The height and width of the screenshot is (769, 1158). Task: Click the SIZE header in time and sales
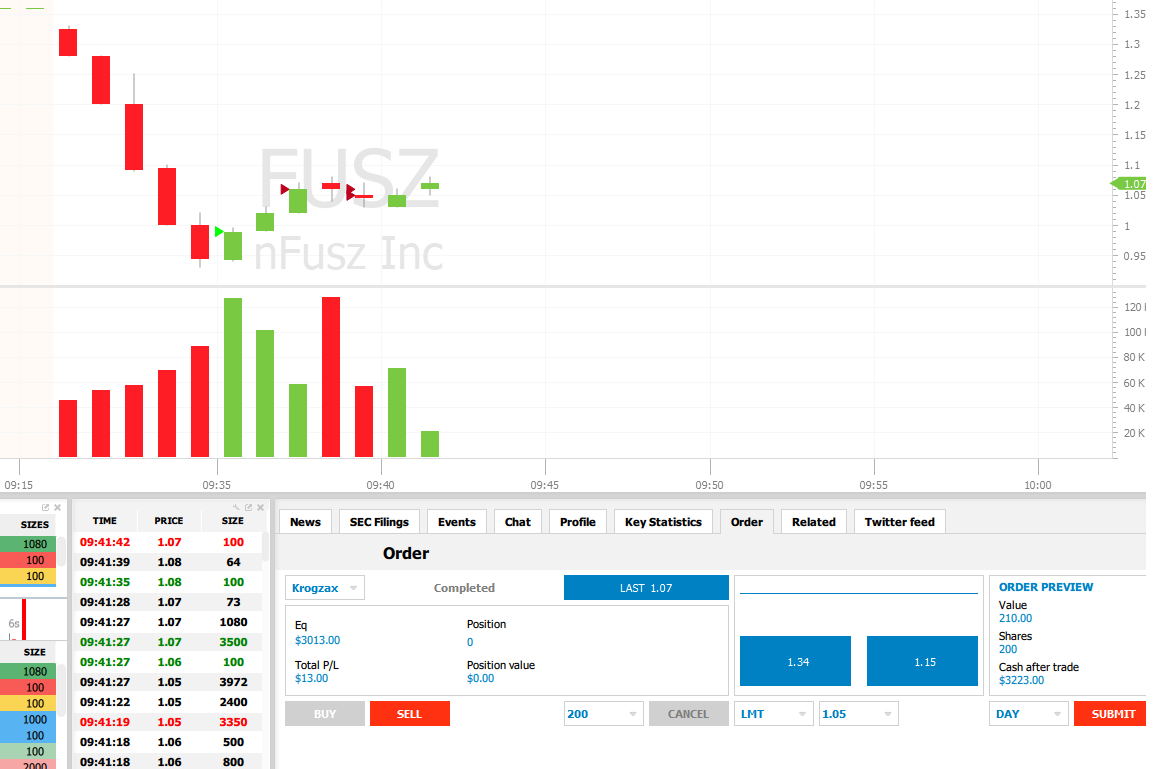pyautogui.click(x=233, y=521)
